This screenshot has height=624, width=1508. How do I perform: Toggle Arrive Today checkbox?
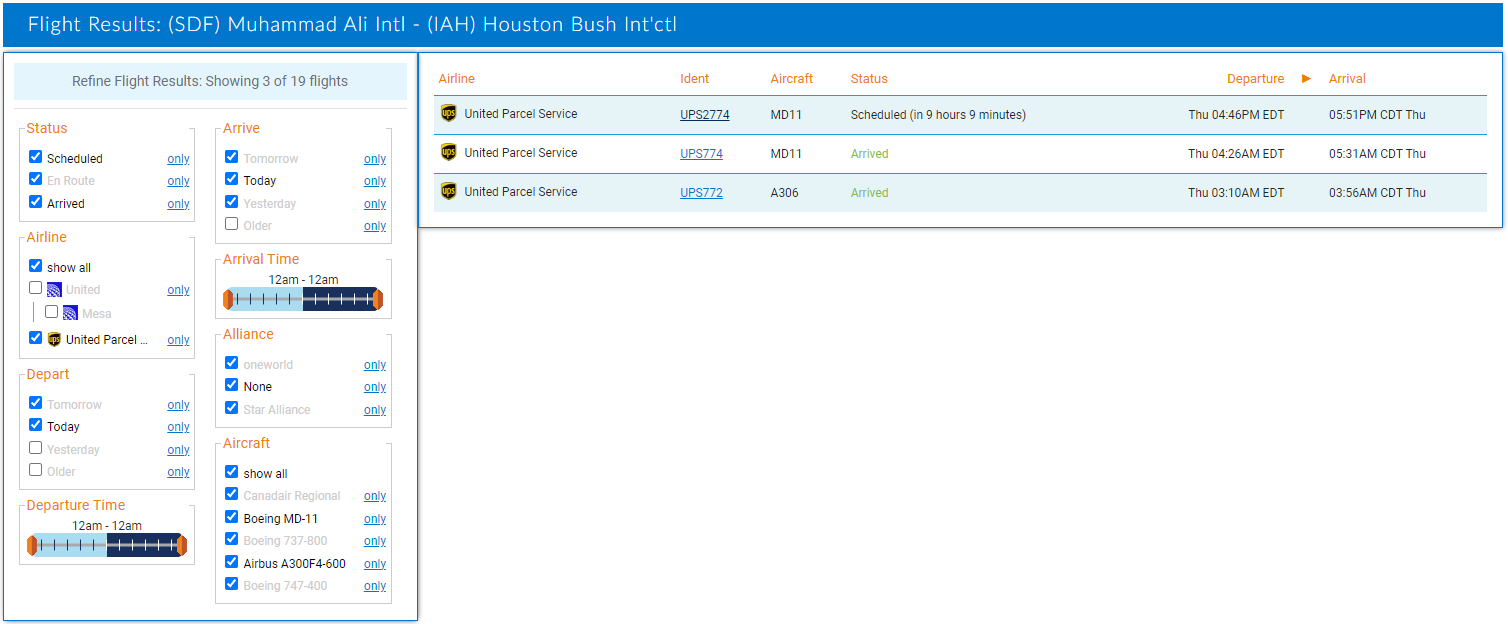[x=232, y=179]
